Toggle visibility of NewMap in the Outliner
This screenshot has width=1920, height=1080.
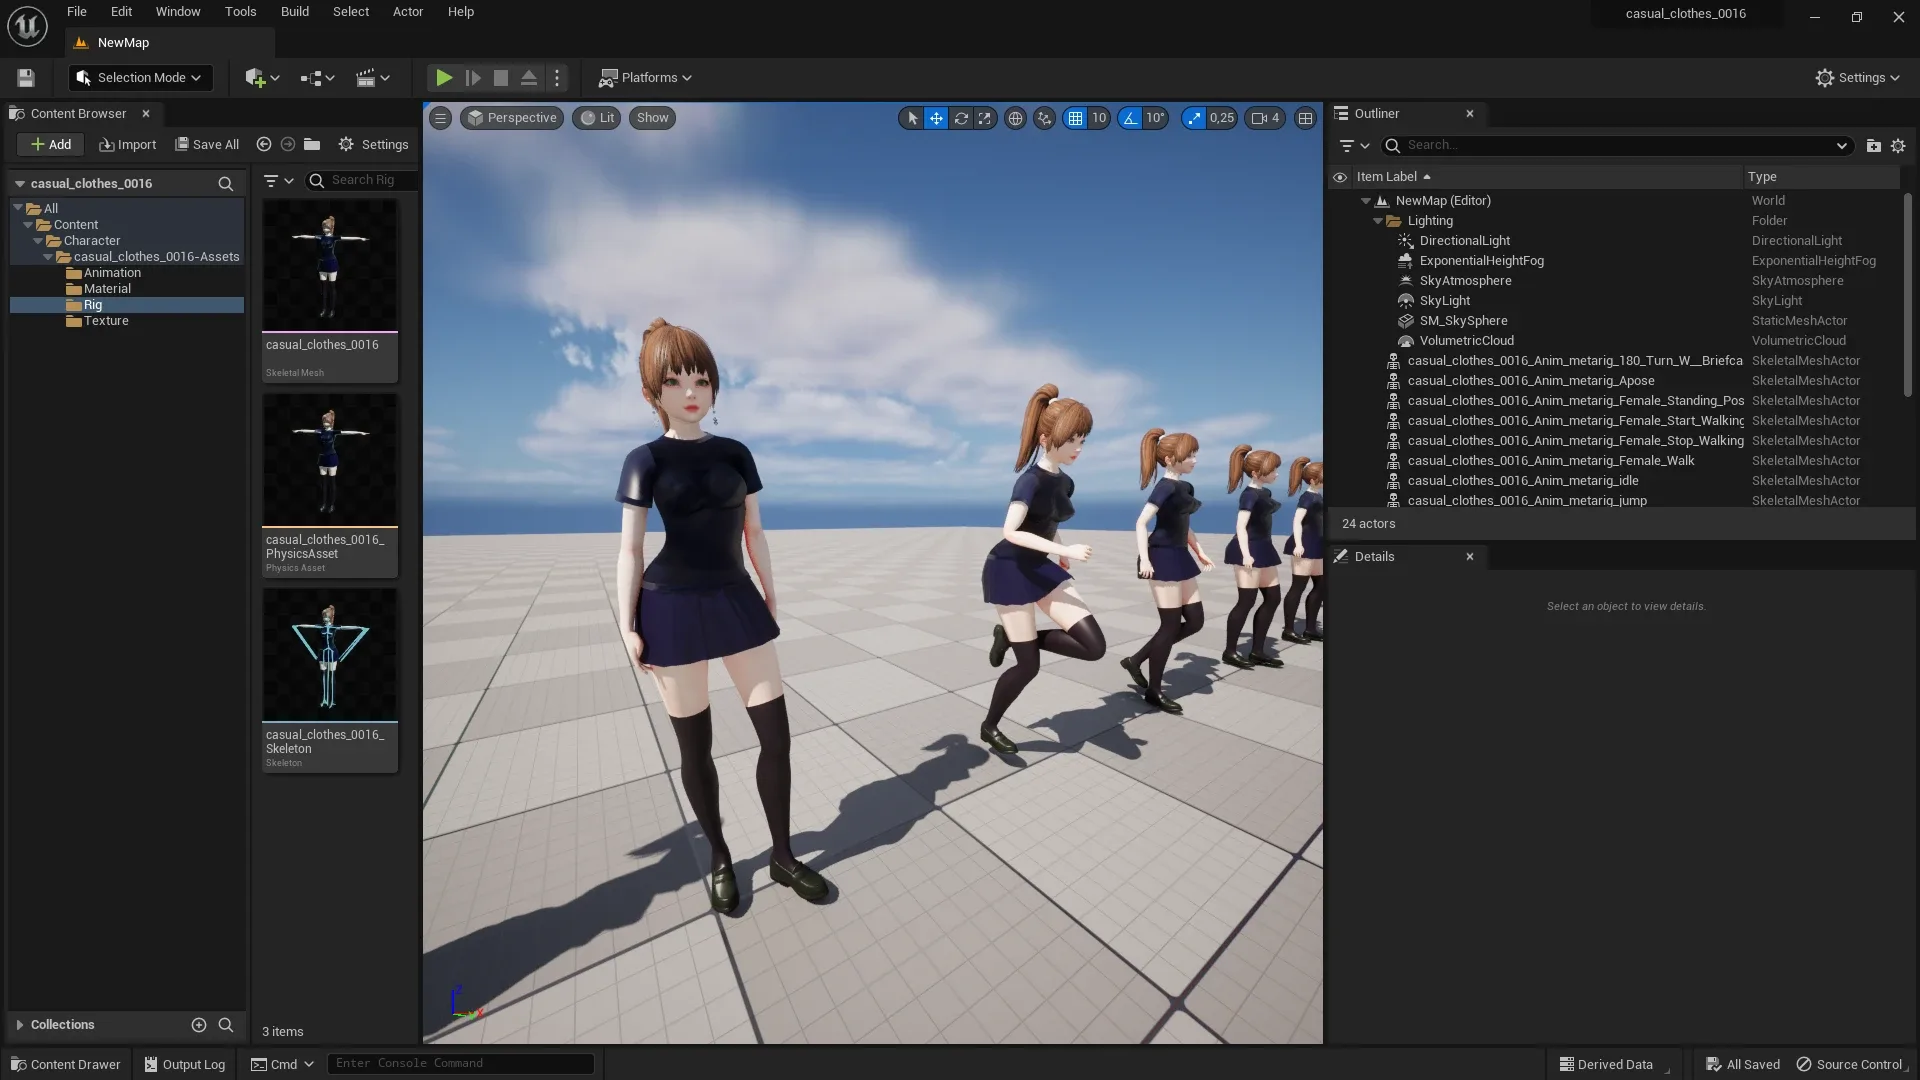(1341, 200)
